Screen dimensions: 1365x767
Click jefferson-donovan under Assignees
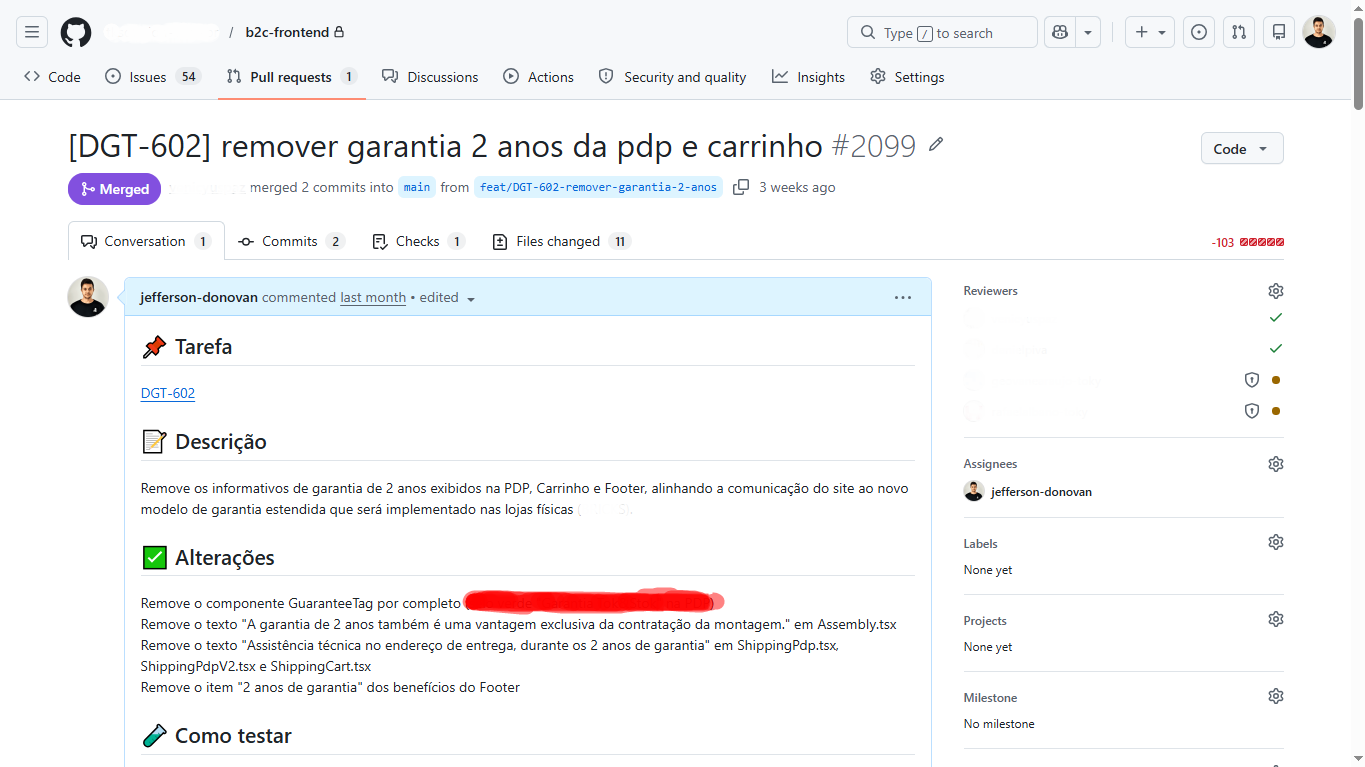click(1041, 492)
